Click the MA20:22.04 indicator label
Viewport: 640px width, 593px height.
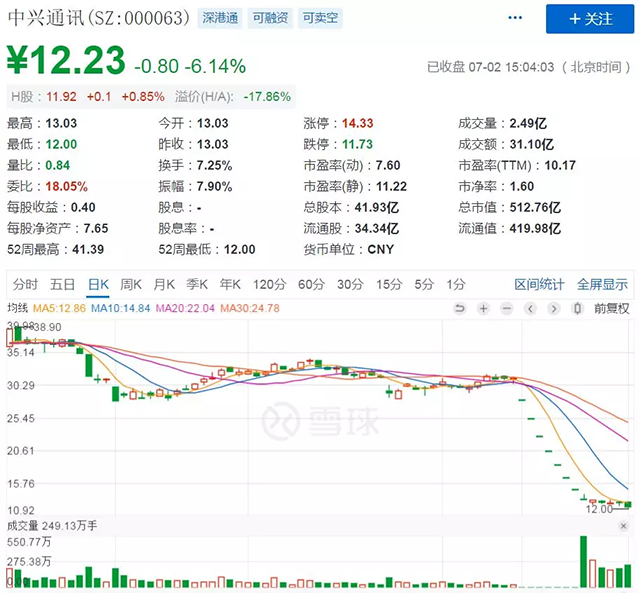(185, 308)
